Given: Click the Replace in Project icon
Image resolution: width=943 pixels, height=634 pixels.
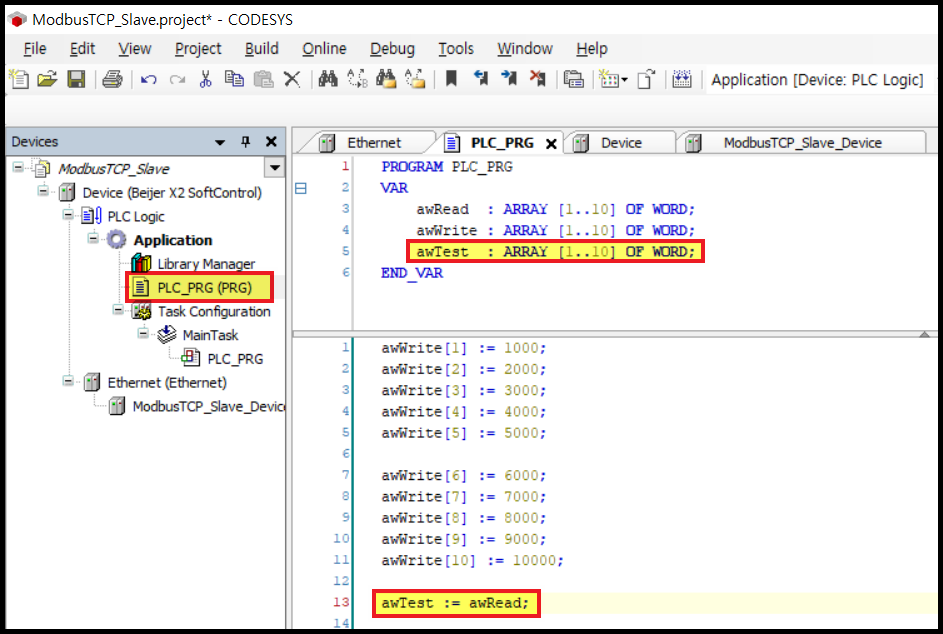Looking at the screenshot, I should pos(415,79).
